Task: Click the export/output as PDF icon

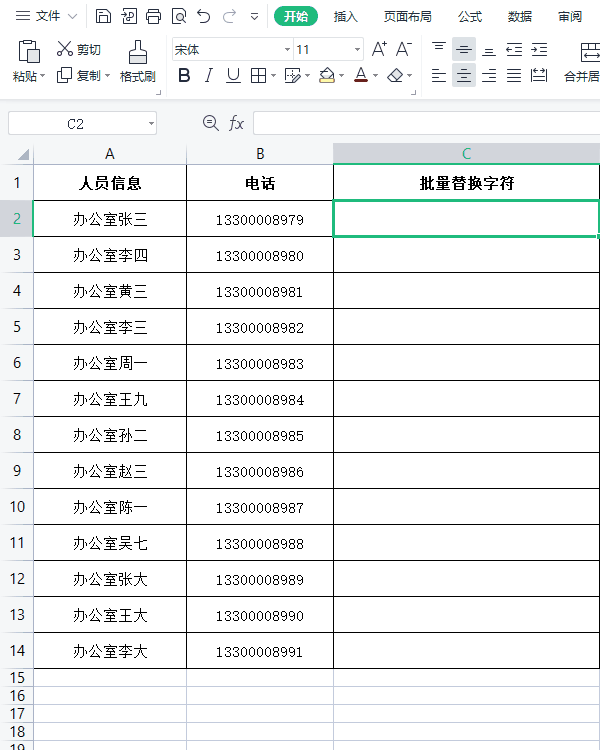Action: coord(129,16)
